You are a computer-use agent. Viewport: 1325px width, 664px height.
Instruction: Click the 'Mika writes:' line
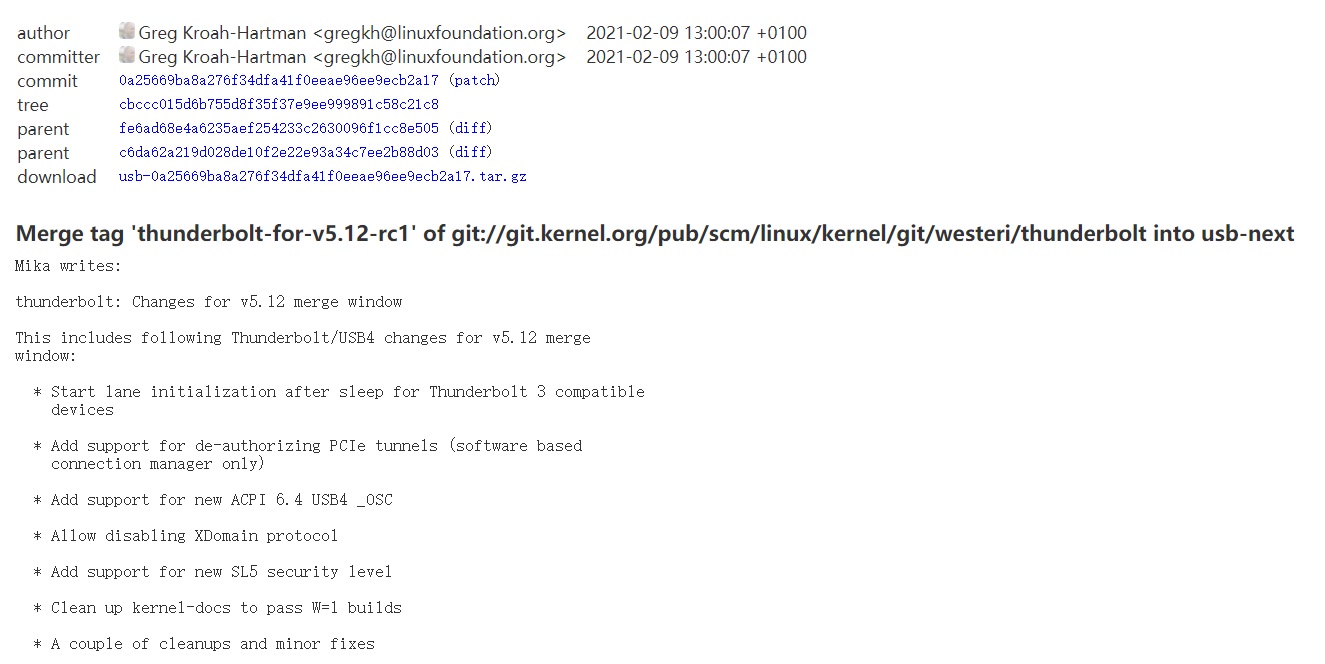point(68,266)
